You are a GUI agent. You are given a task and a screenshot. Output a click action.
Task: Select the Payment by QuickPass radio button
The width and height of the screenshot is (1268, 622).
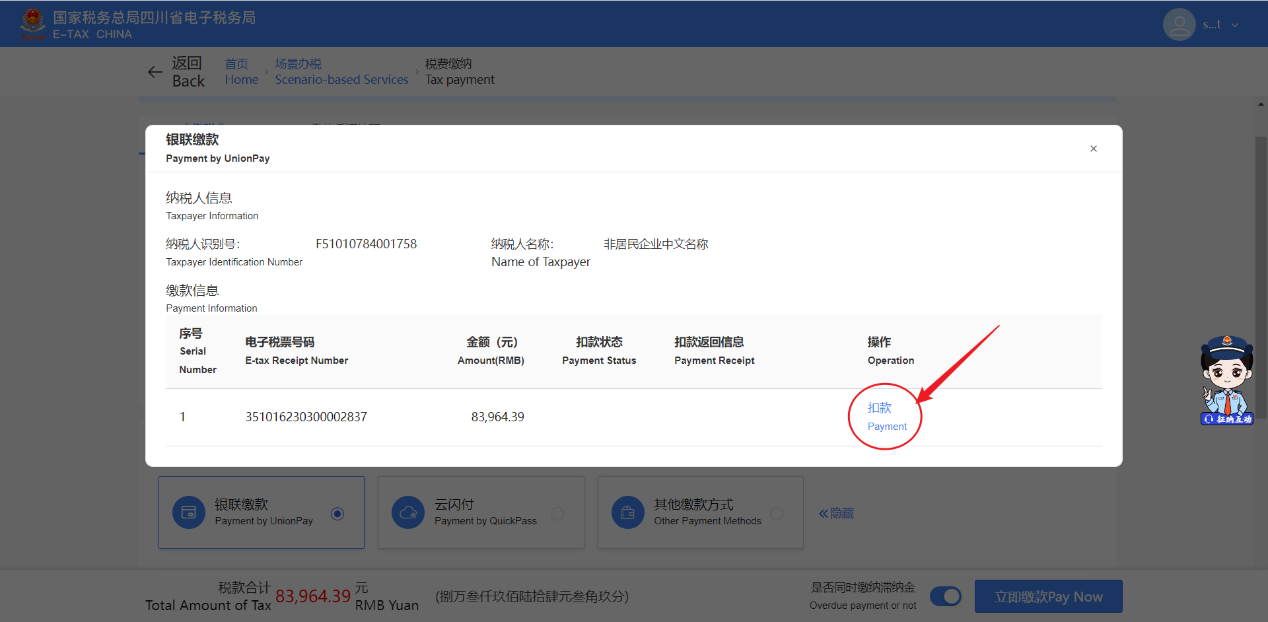557,513
